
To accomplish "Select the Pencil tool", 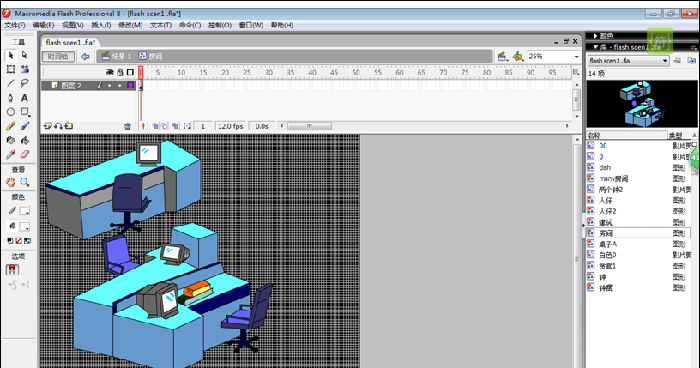I will point(11,126).
